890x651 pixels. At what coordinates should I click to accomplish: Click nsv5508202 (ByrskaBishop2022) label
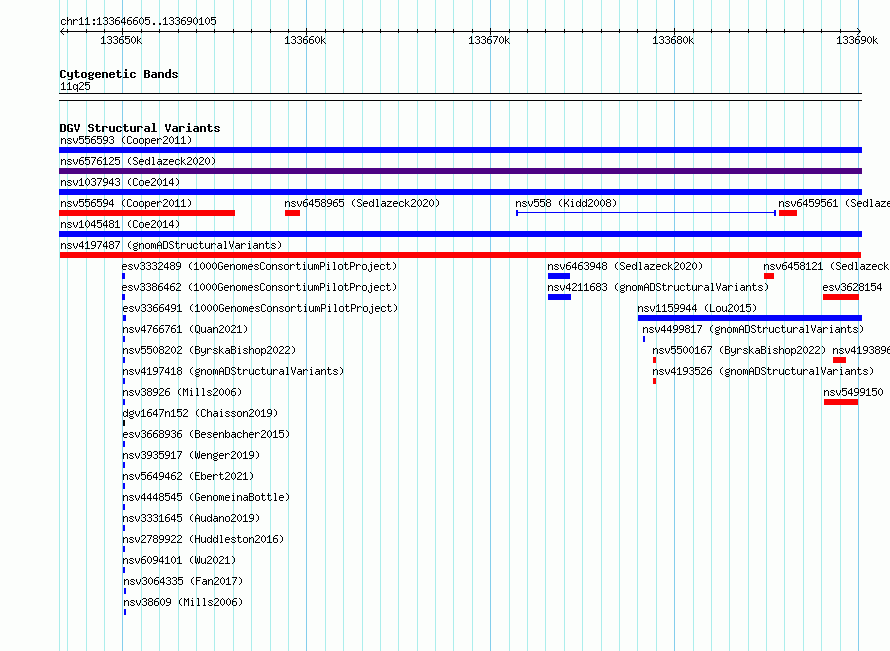[209, 350]
